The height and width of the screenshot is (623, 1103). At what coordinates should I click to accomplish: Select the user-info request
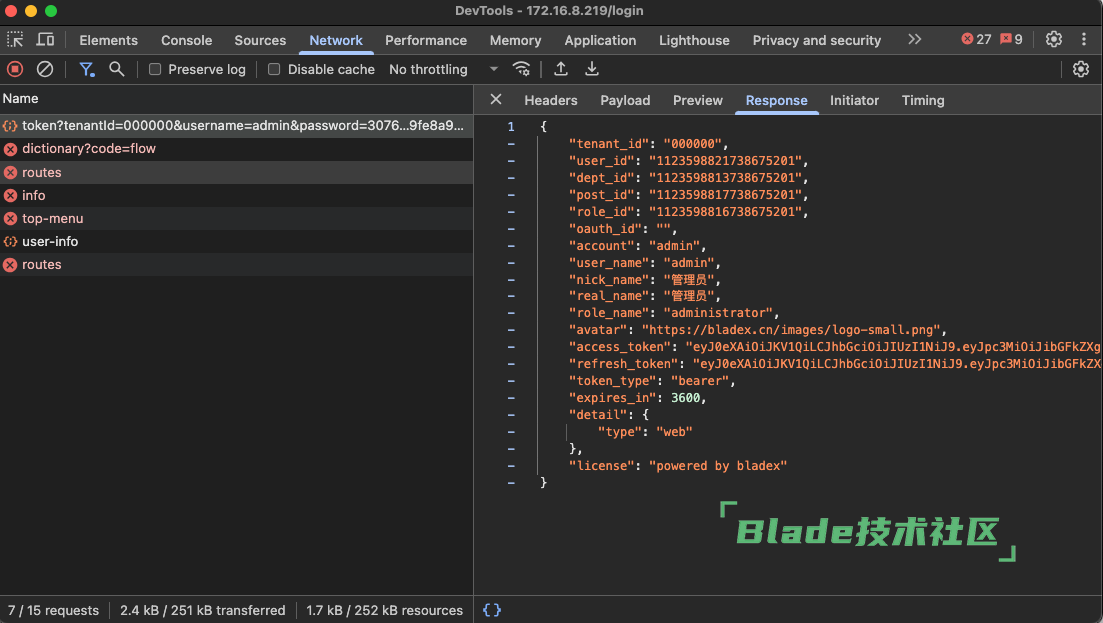click(236, 241)
